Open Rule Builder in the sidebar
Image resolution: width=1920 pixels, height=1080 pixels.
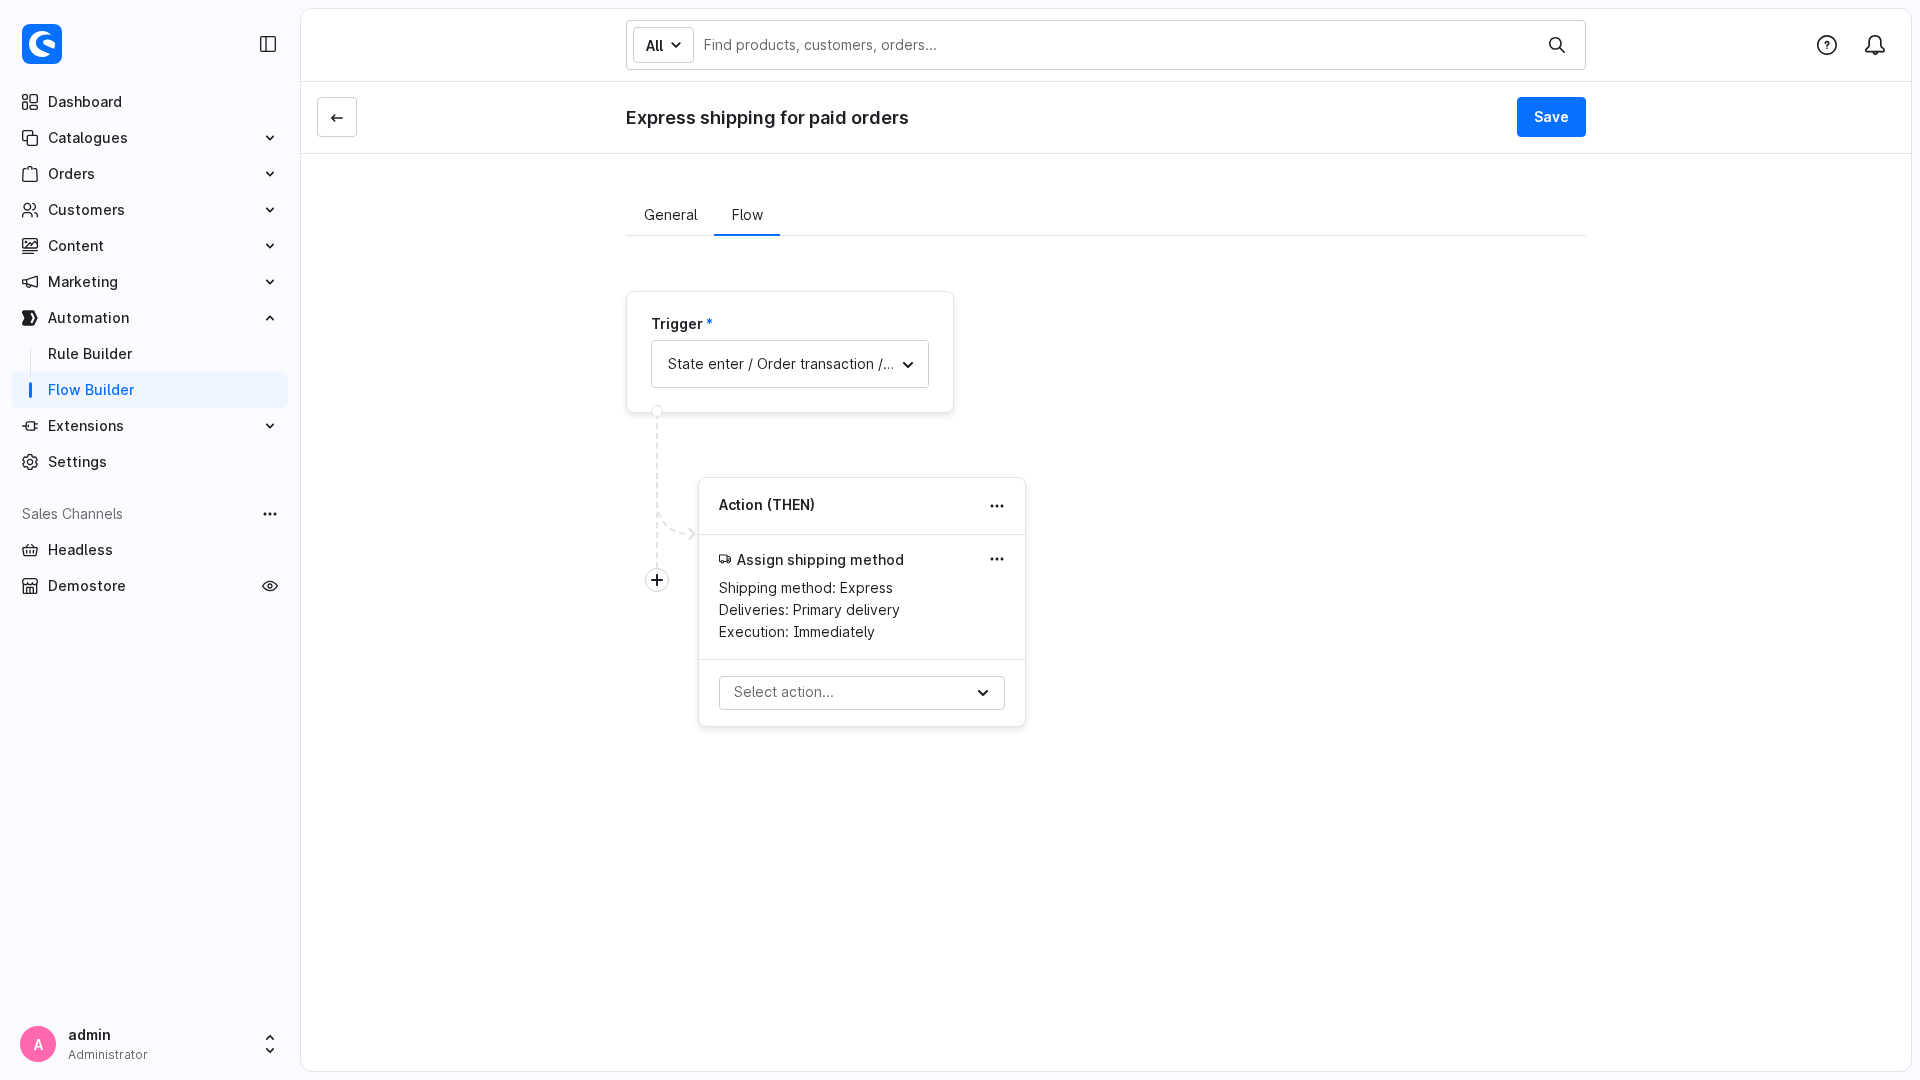pyautogui.click(x=90, y=354)
